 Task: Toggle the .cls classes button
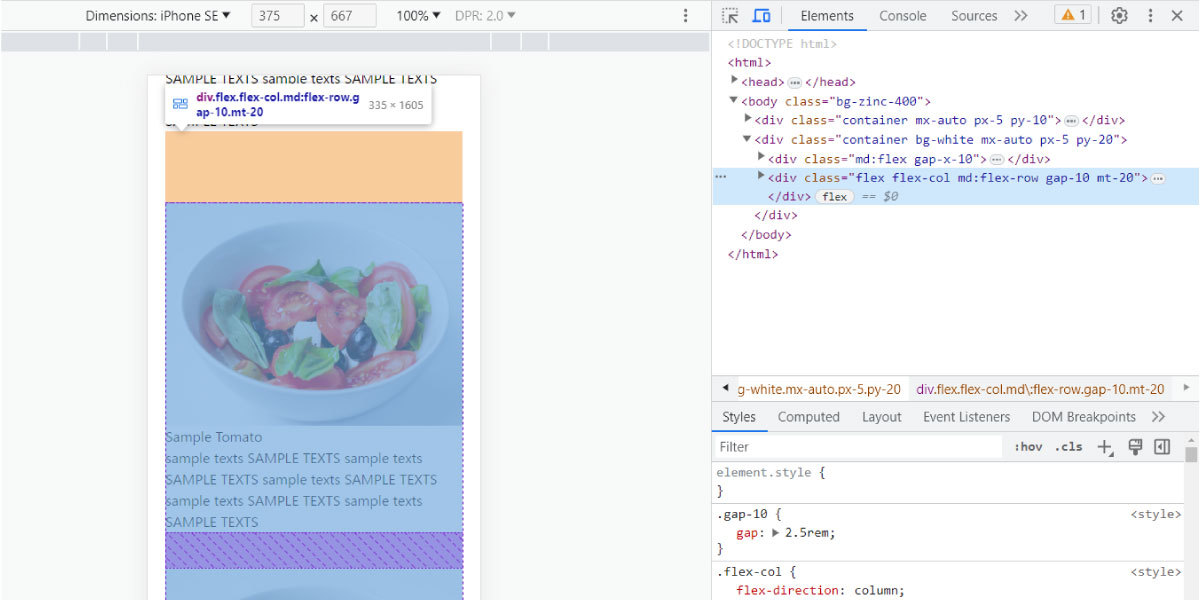[x=1070, y=447]
